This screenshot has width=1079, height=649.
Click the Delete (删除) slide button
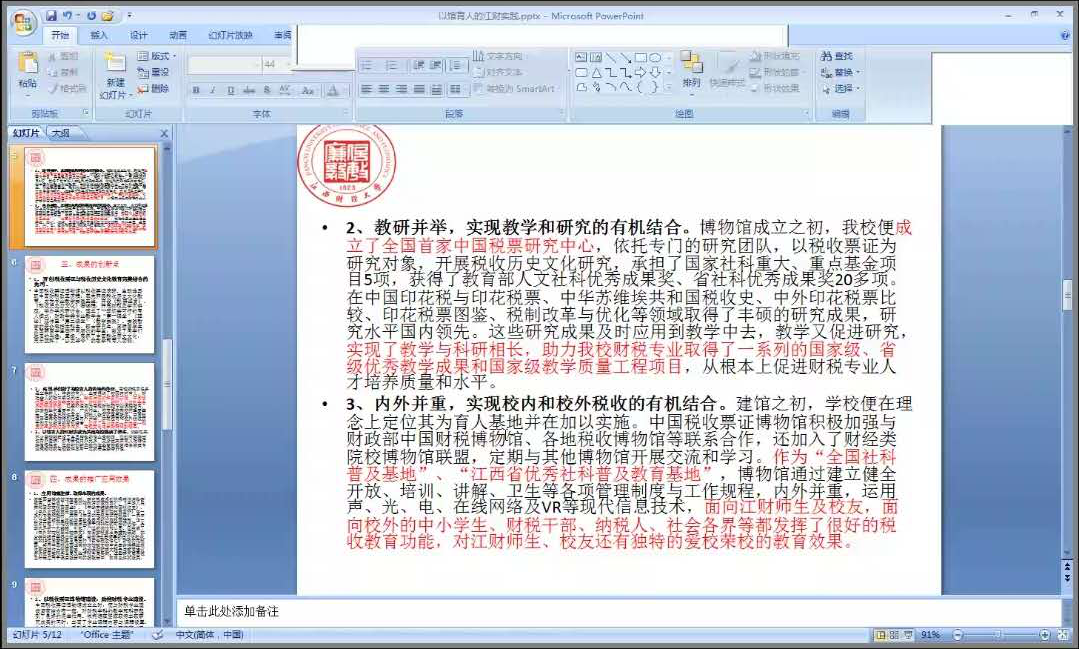[155, 88]
